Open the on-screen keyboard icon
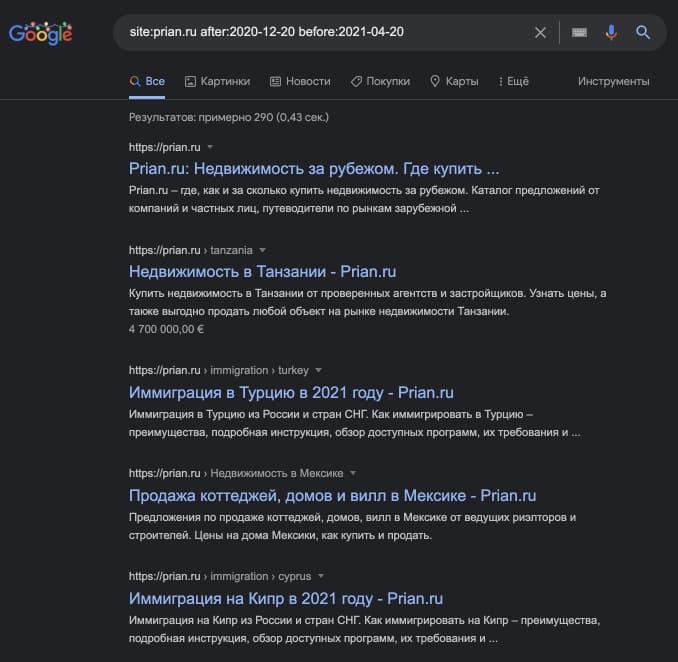The height and width of the screenshot is (662, 678). click(579, 32)
